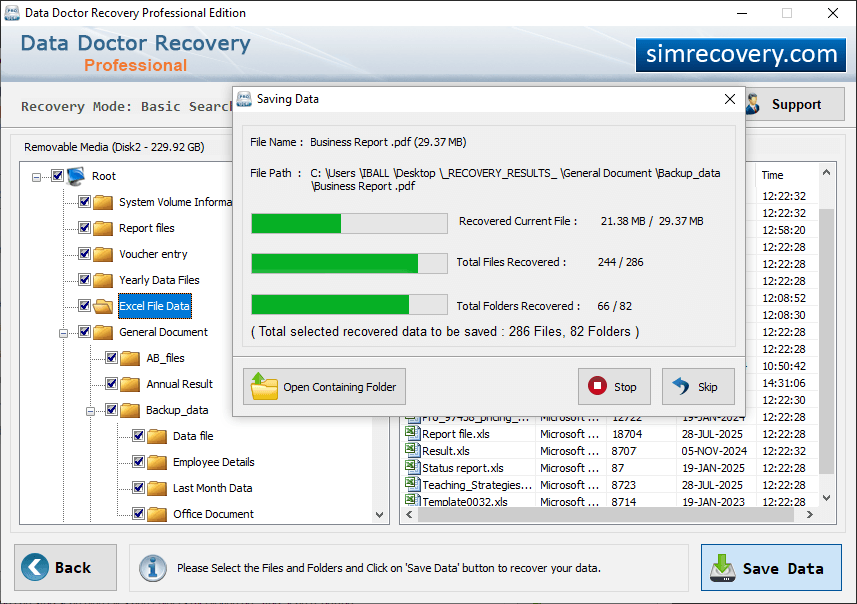This screenshot has height=604, width=857.
Task: Click the Data file folder icon
Action: (157, 436)
